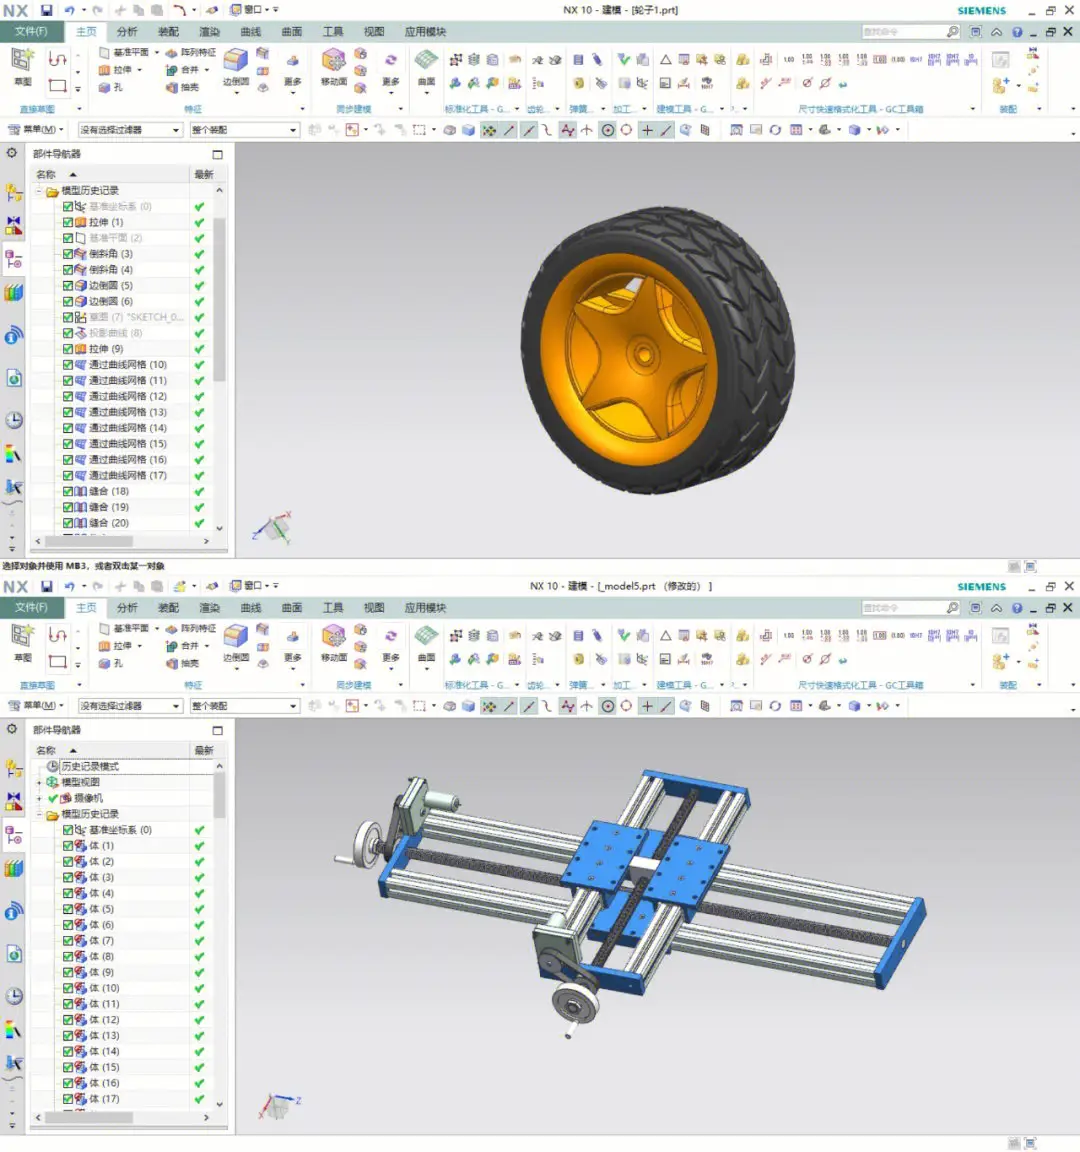Toggle 基准坐标系 (0) checkbox in _model5.prt navigator
This screenshot has height=1152, width=1080.
tap(68, 829)
